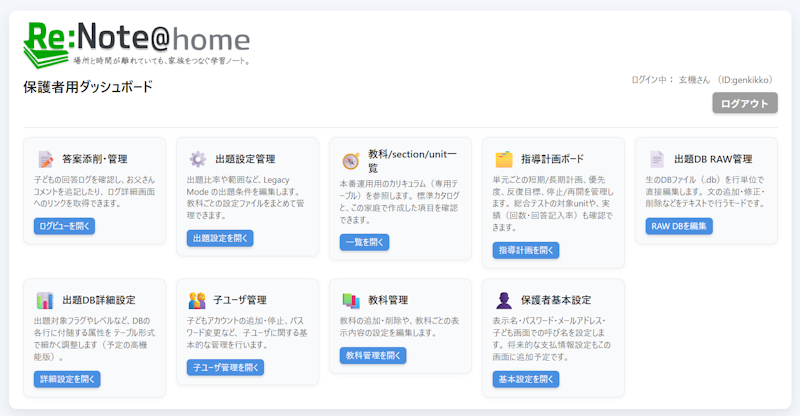The width and height of the screenshot is (800, 416).
Task: Click 基本設定を開く button
Action: pyautogui.click(x=526, y=379)
